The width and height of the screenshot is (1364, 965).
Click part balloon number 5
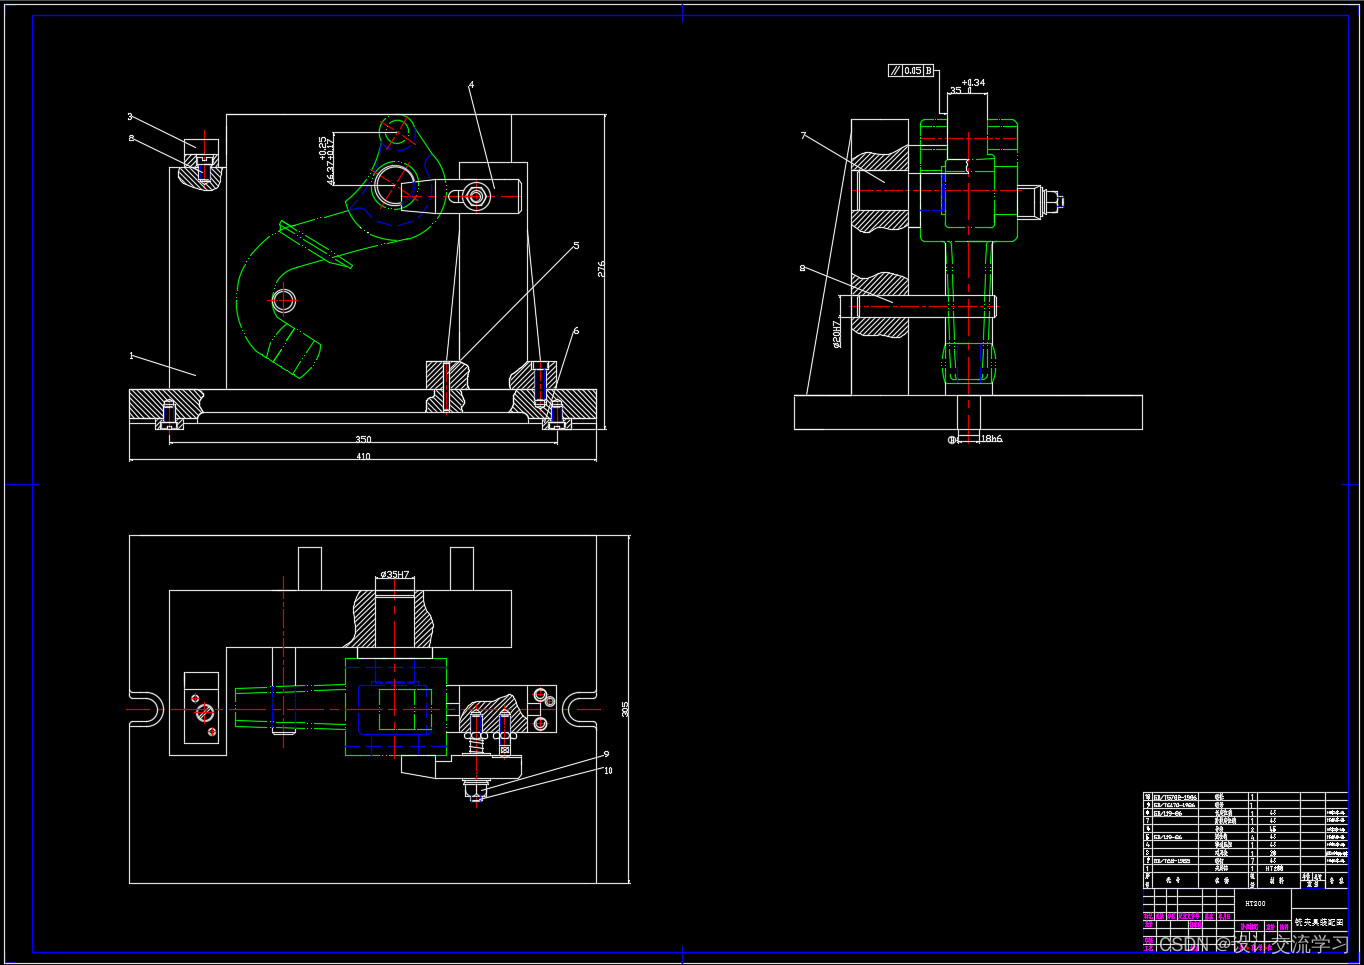576,245
